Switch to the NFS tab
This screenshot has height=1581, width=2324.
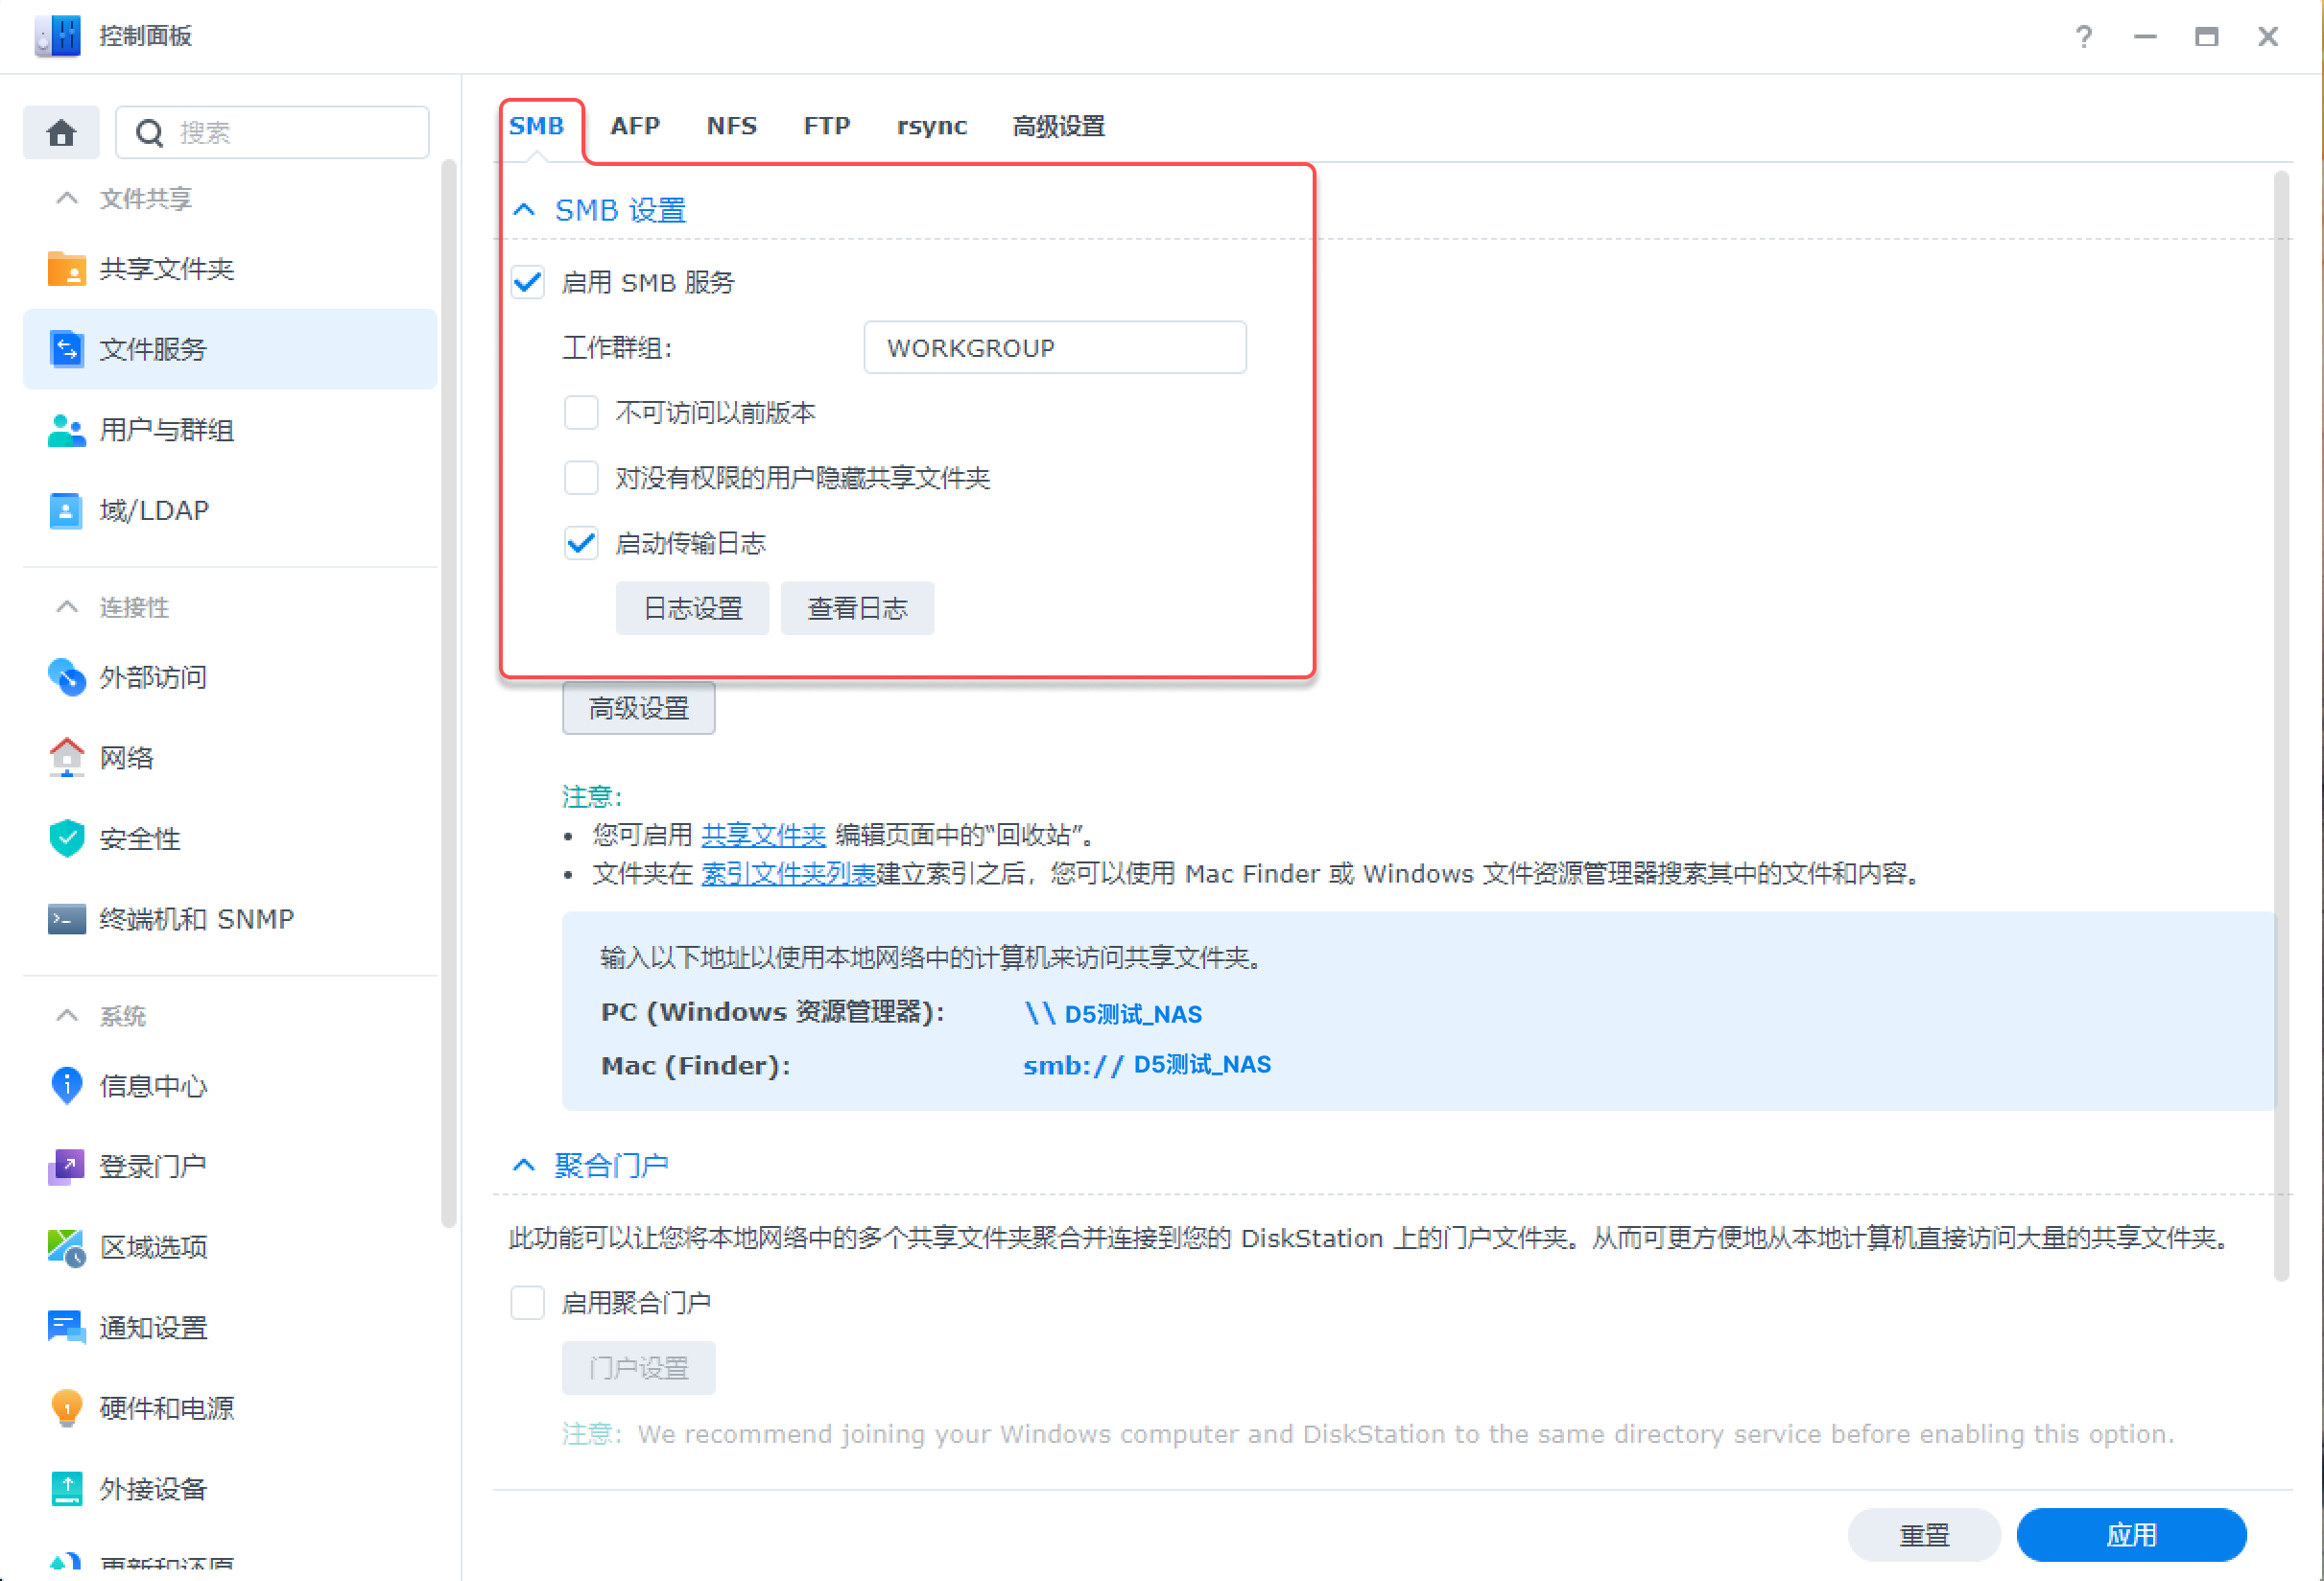(x=732, y=126)
